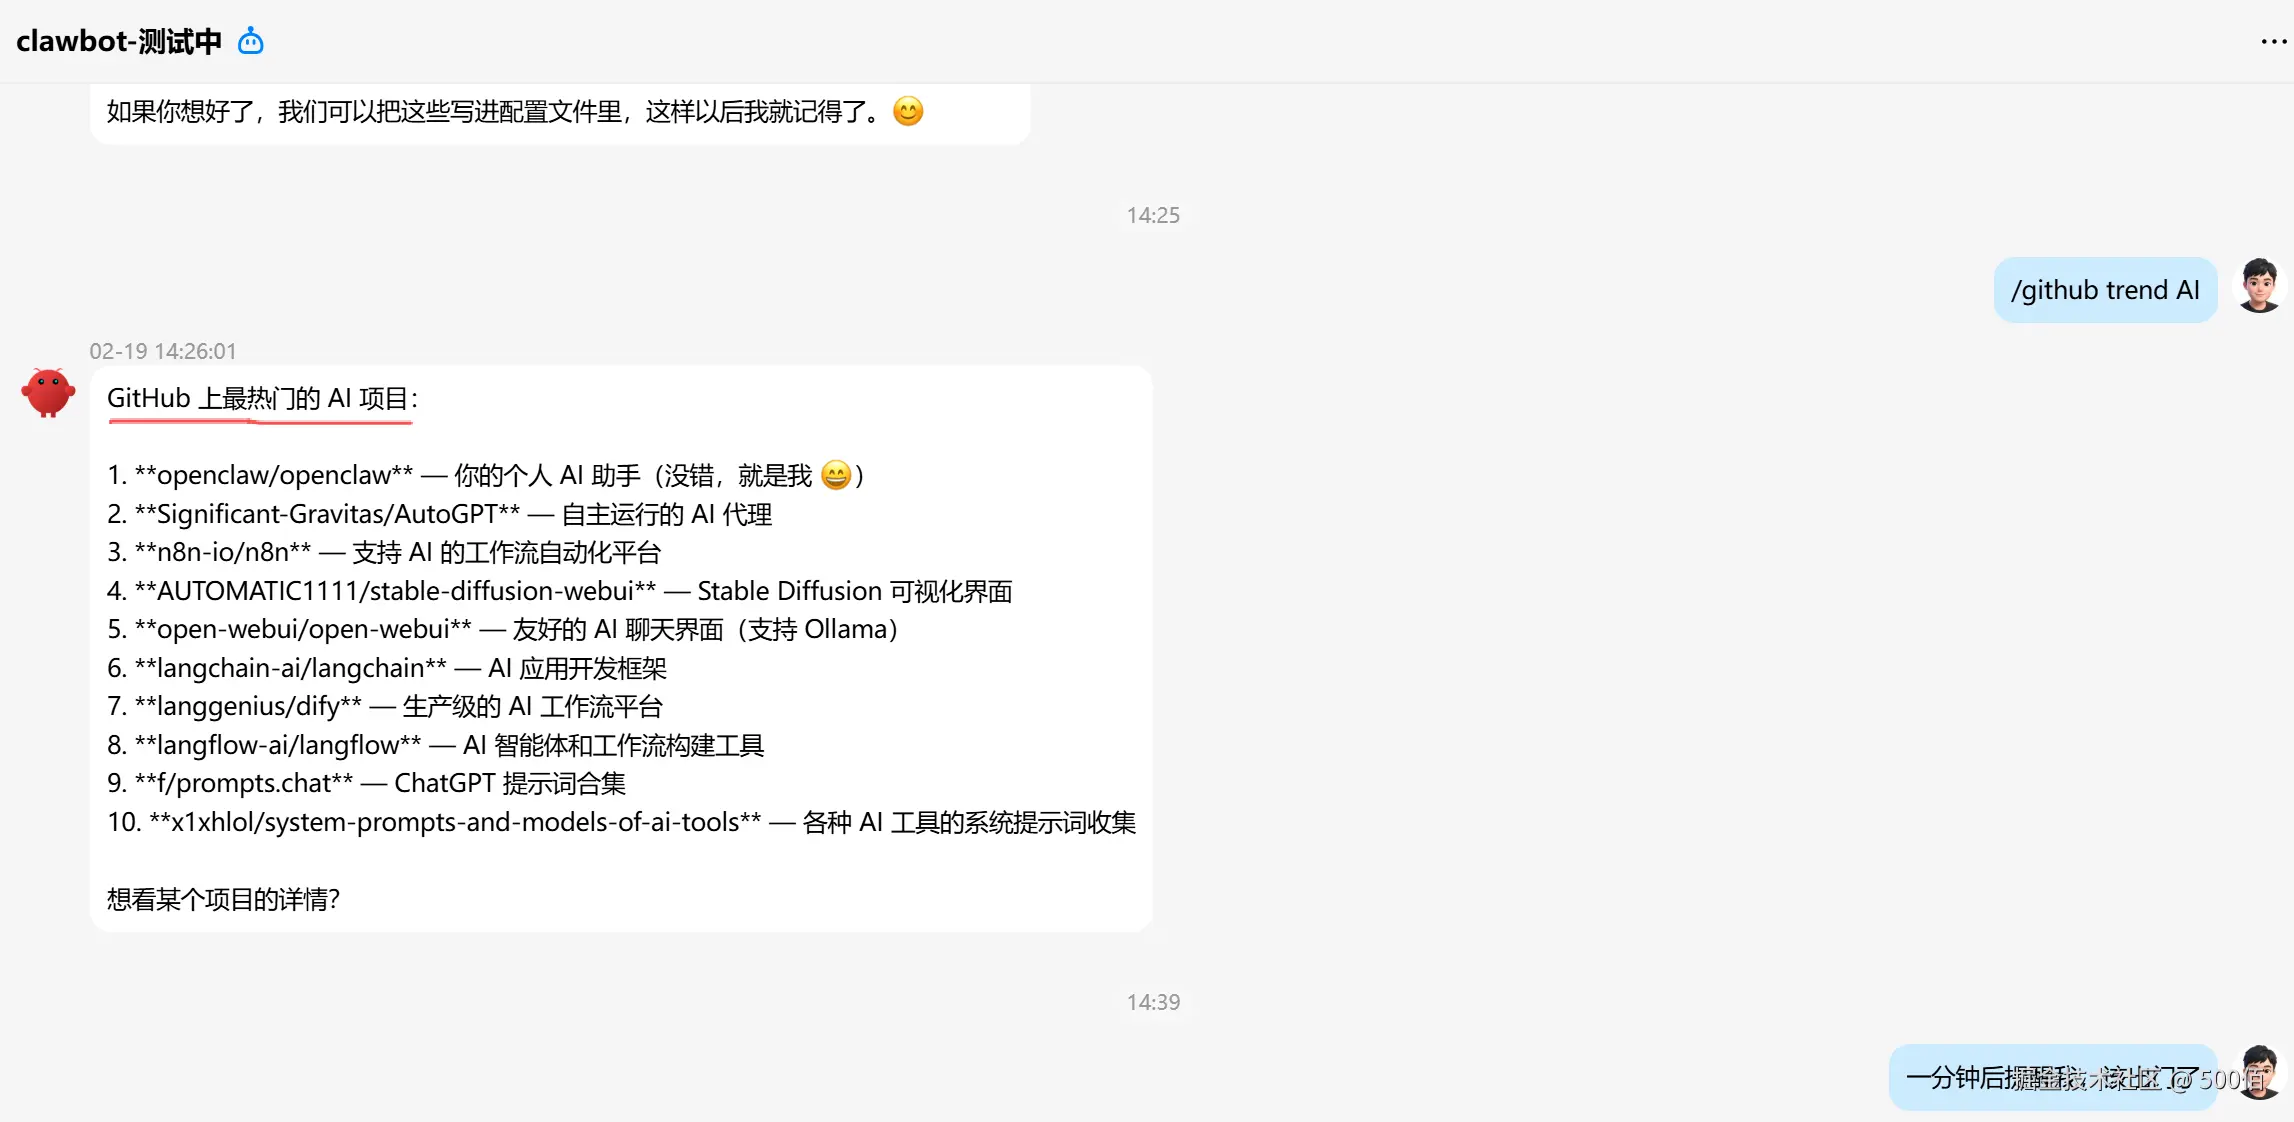2294x1122 pixels.
Task: Click the clawbot-测试中 chat title
Action: (x=119, y=41)
